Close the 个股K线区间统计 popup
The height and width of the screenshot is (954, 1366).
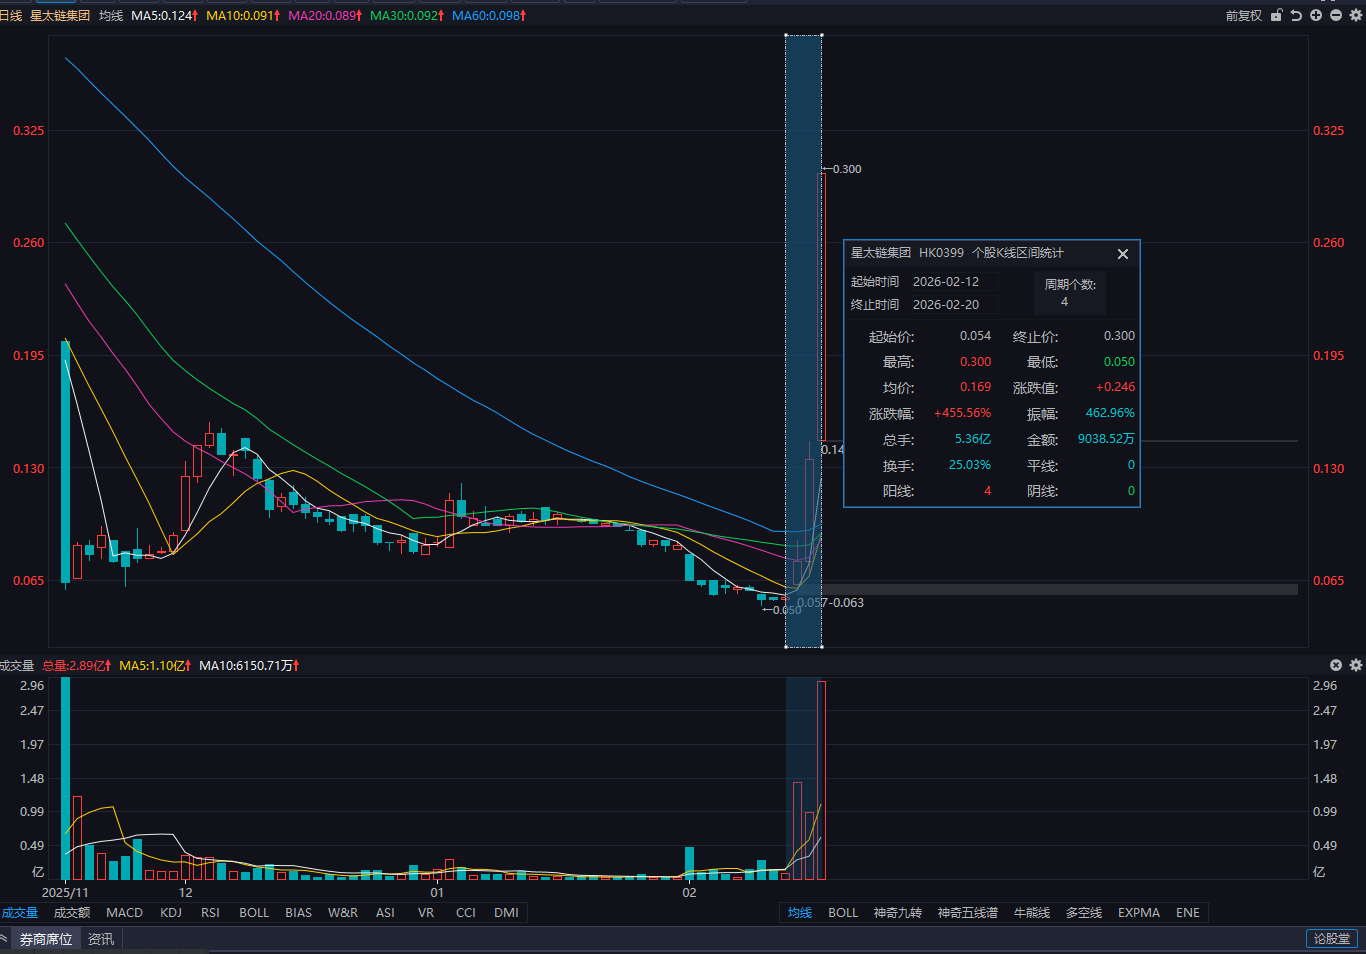pos(1123,254)
